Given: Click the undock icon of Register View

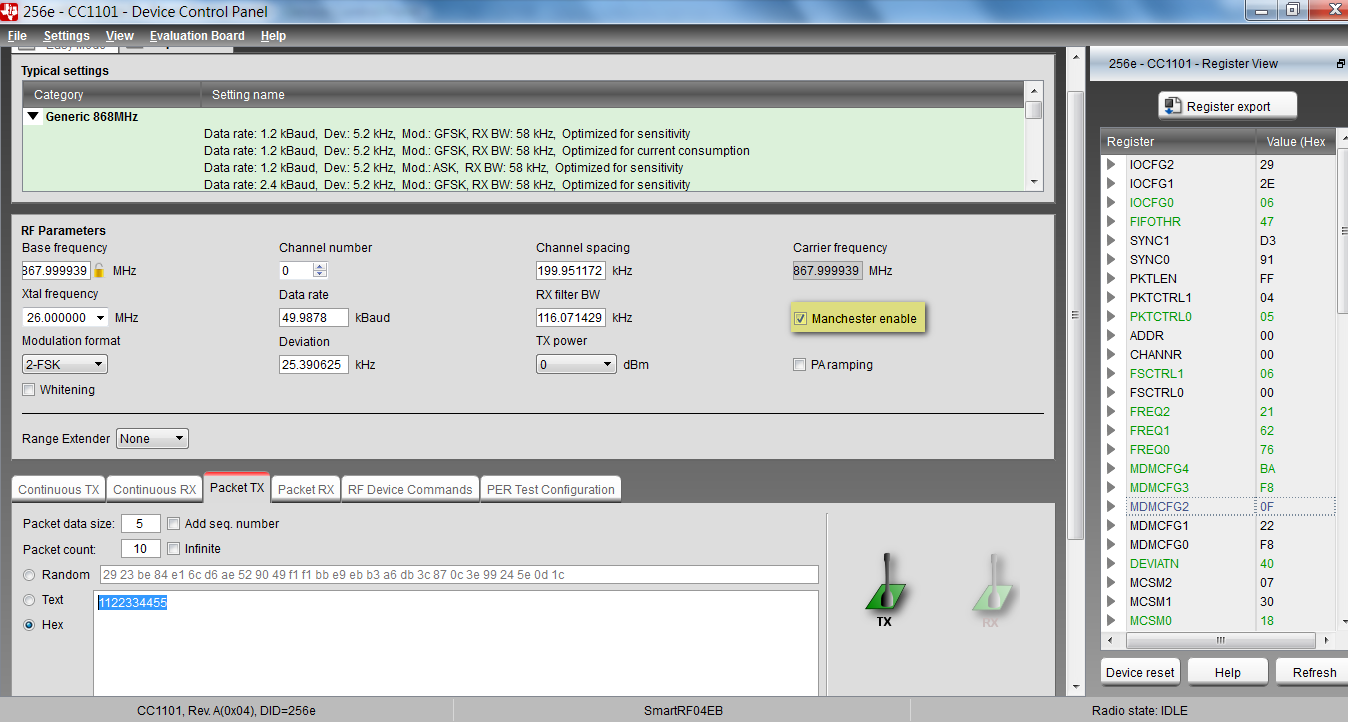Looking at the screenshot, I should (1340, 63).
